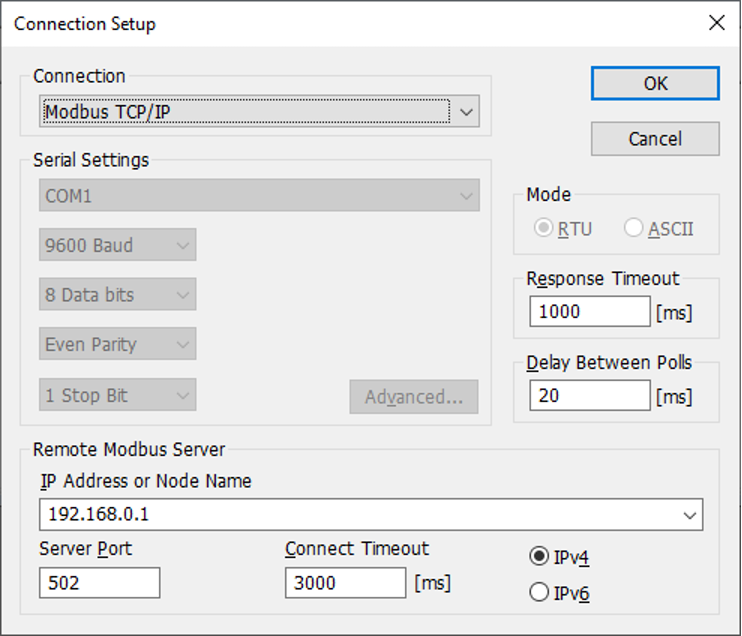The height and width of the screenshot is (636, 742).
Task: Click the Advanced... serial settings button
Action: (x=414, y=397)
